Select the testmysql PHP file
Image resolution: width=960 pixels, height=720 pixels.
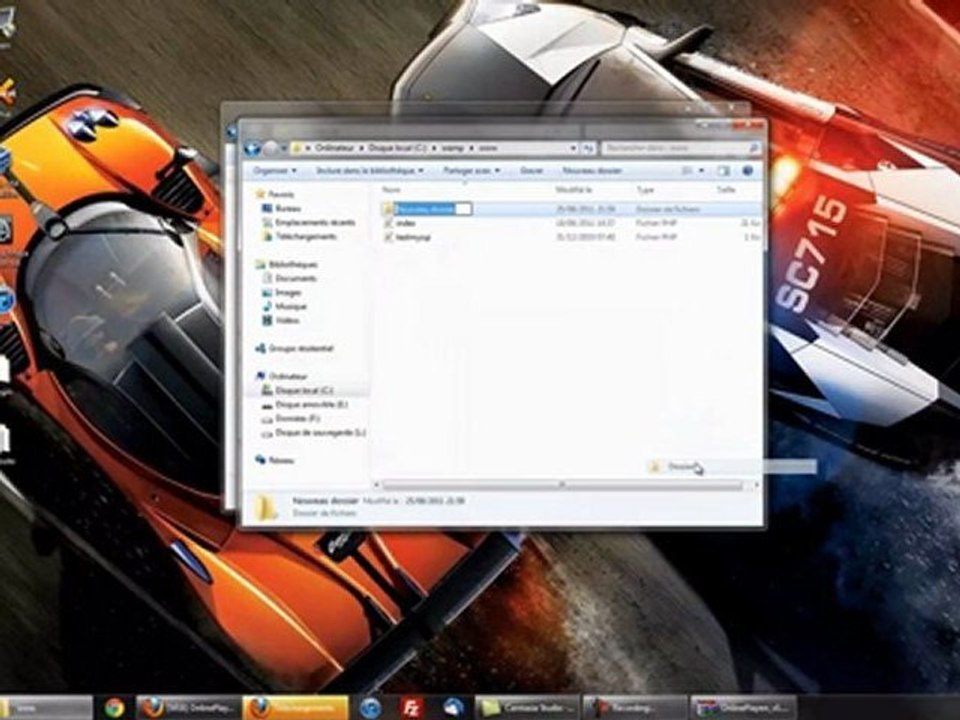(x=413, y=237)
